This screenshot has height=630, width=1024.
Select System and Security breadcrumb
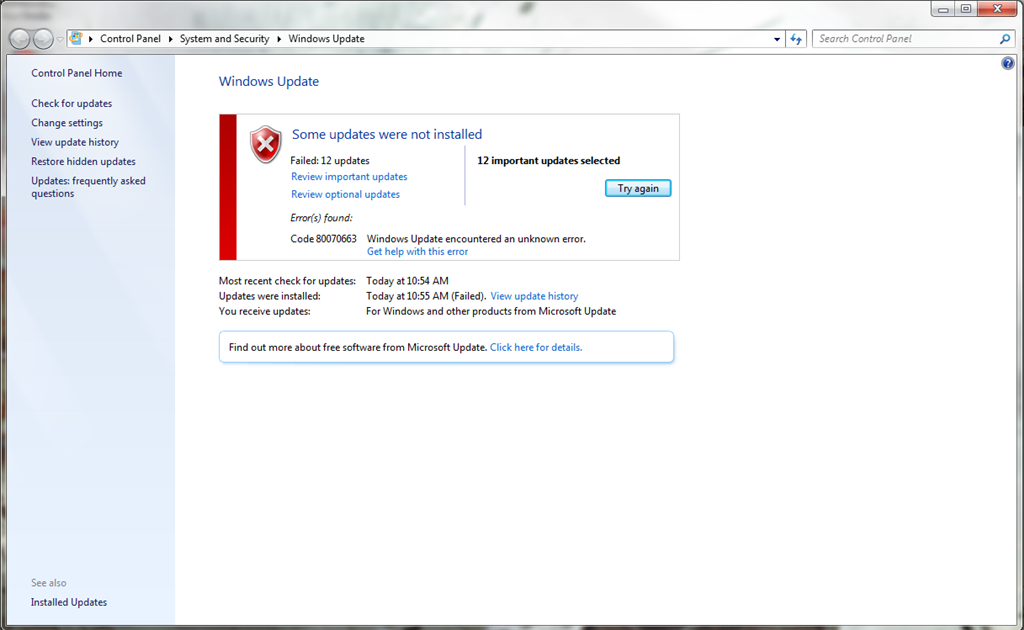[224, 39]
